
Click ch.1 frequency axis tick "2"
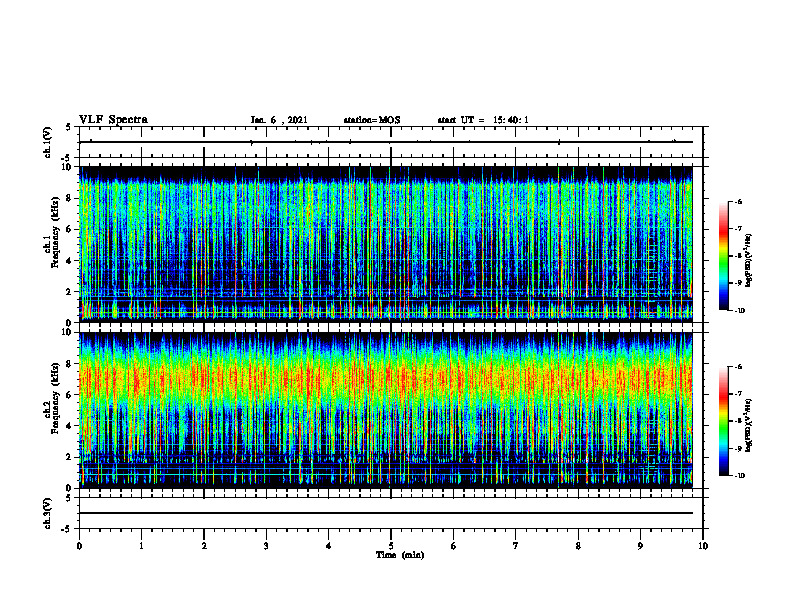coord(69,292)
